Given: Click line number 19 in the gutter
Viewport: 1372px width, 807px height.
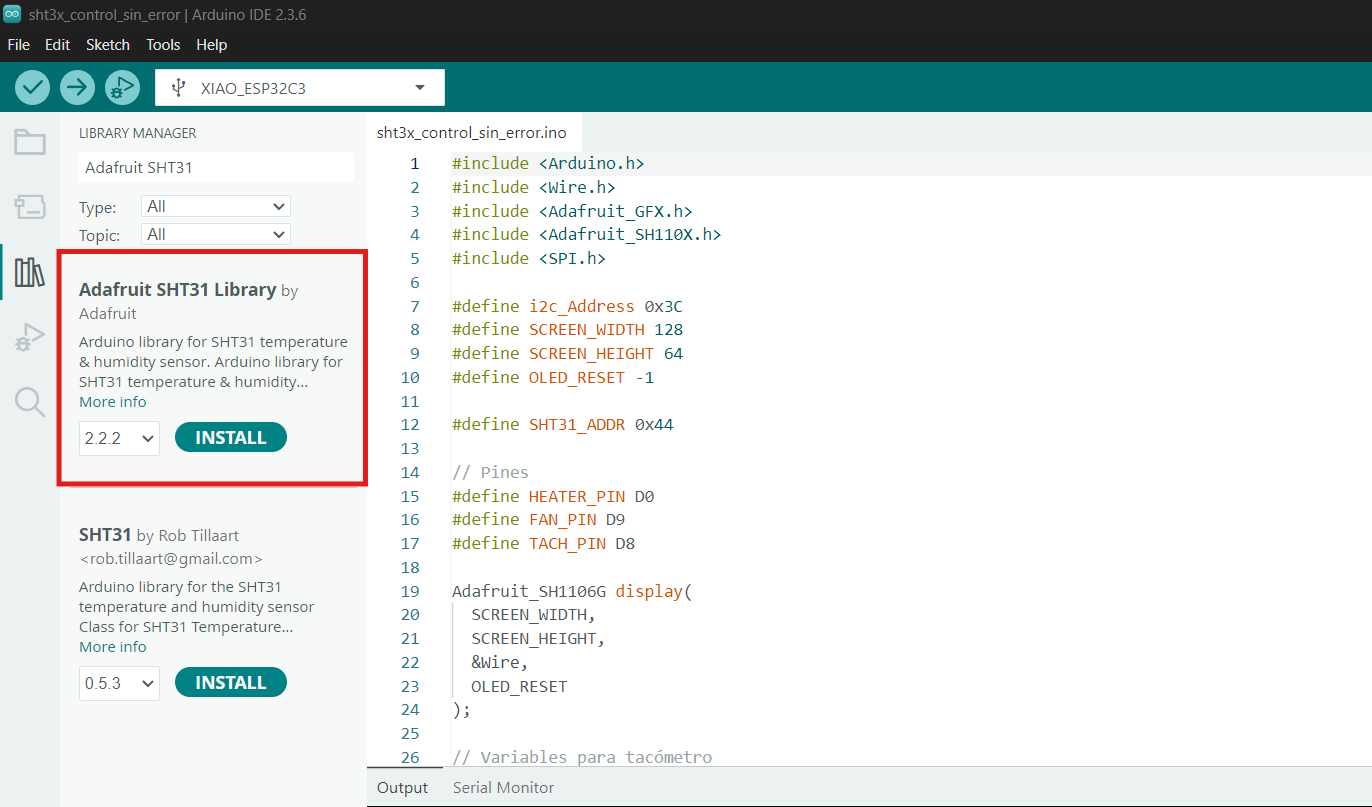Looking at the screenshot, I should pyautogui.click(x=409, y=591).
